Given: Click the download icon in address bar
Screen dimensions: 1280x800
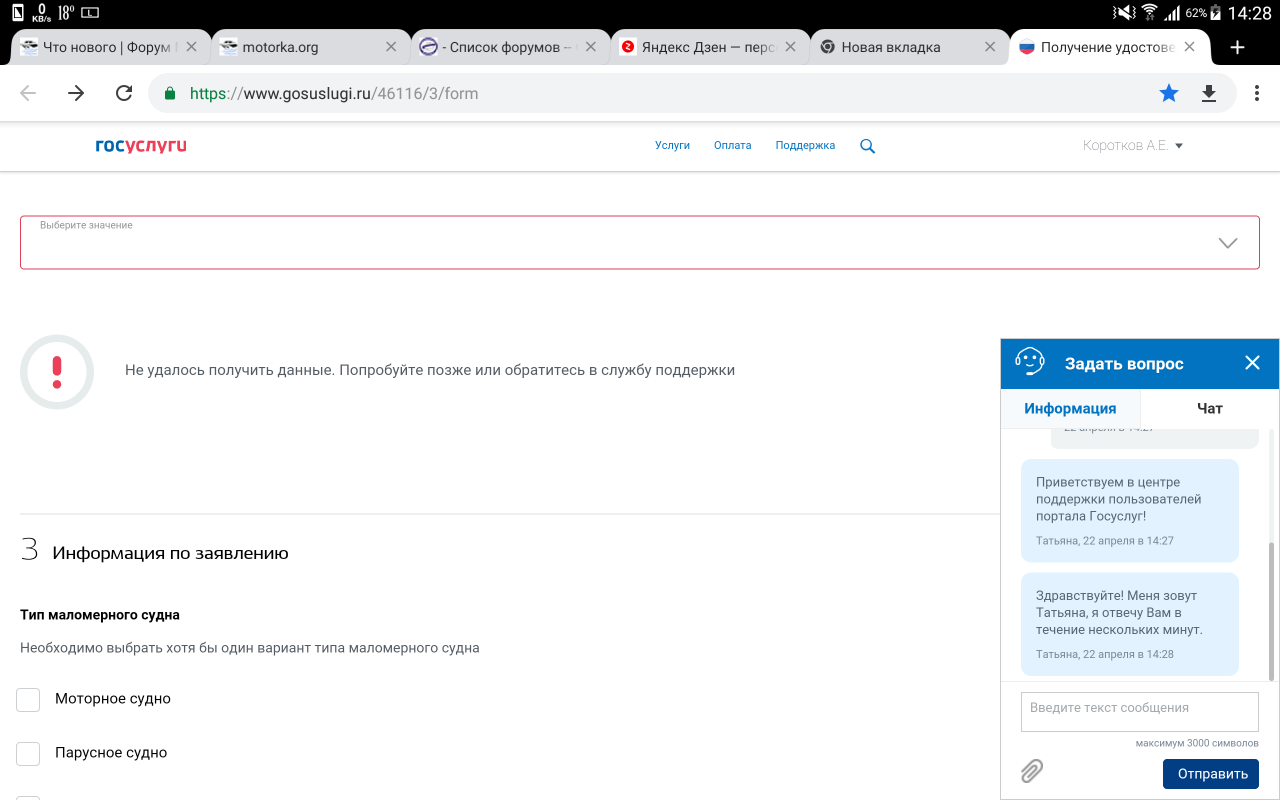Looking at the screenshot, I should pos(1208,93).
